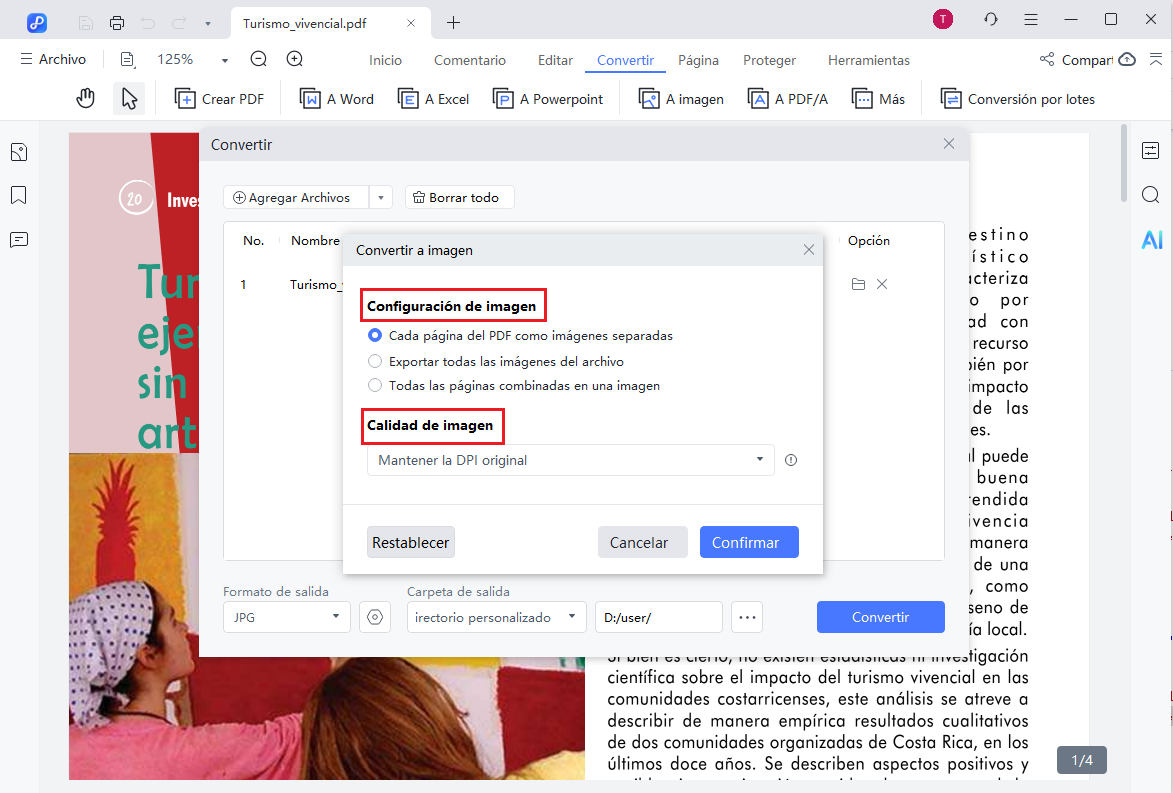Select 'Cada página del PDF como imágenes separadas'
1173x793 pixels.
(375, 337)
